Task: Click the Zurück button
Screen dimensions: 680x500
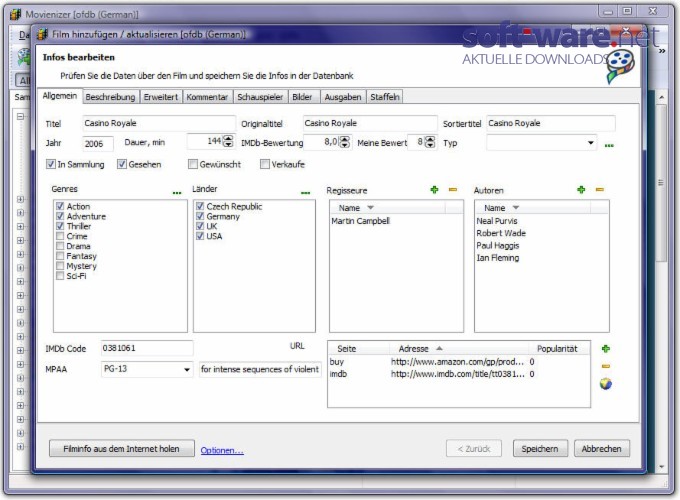Action: coord(474,448)
